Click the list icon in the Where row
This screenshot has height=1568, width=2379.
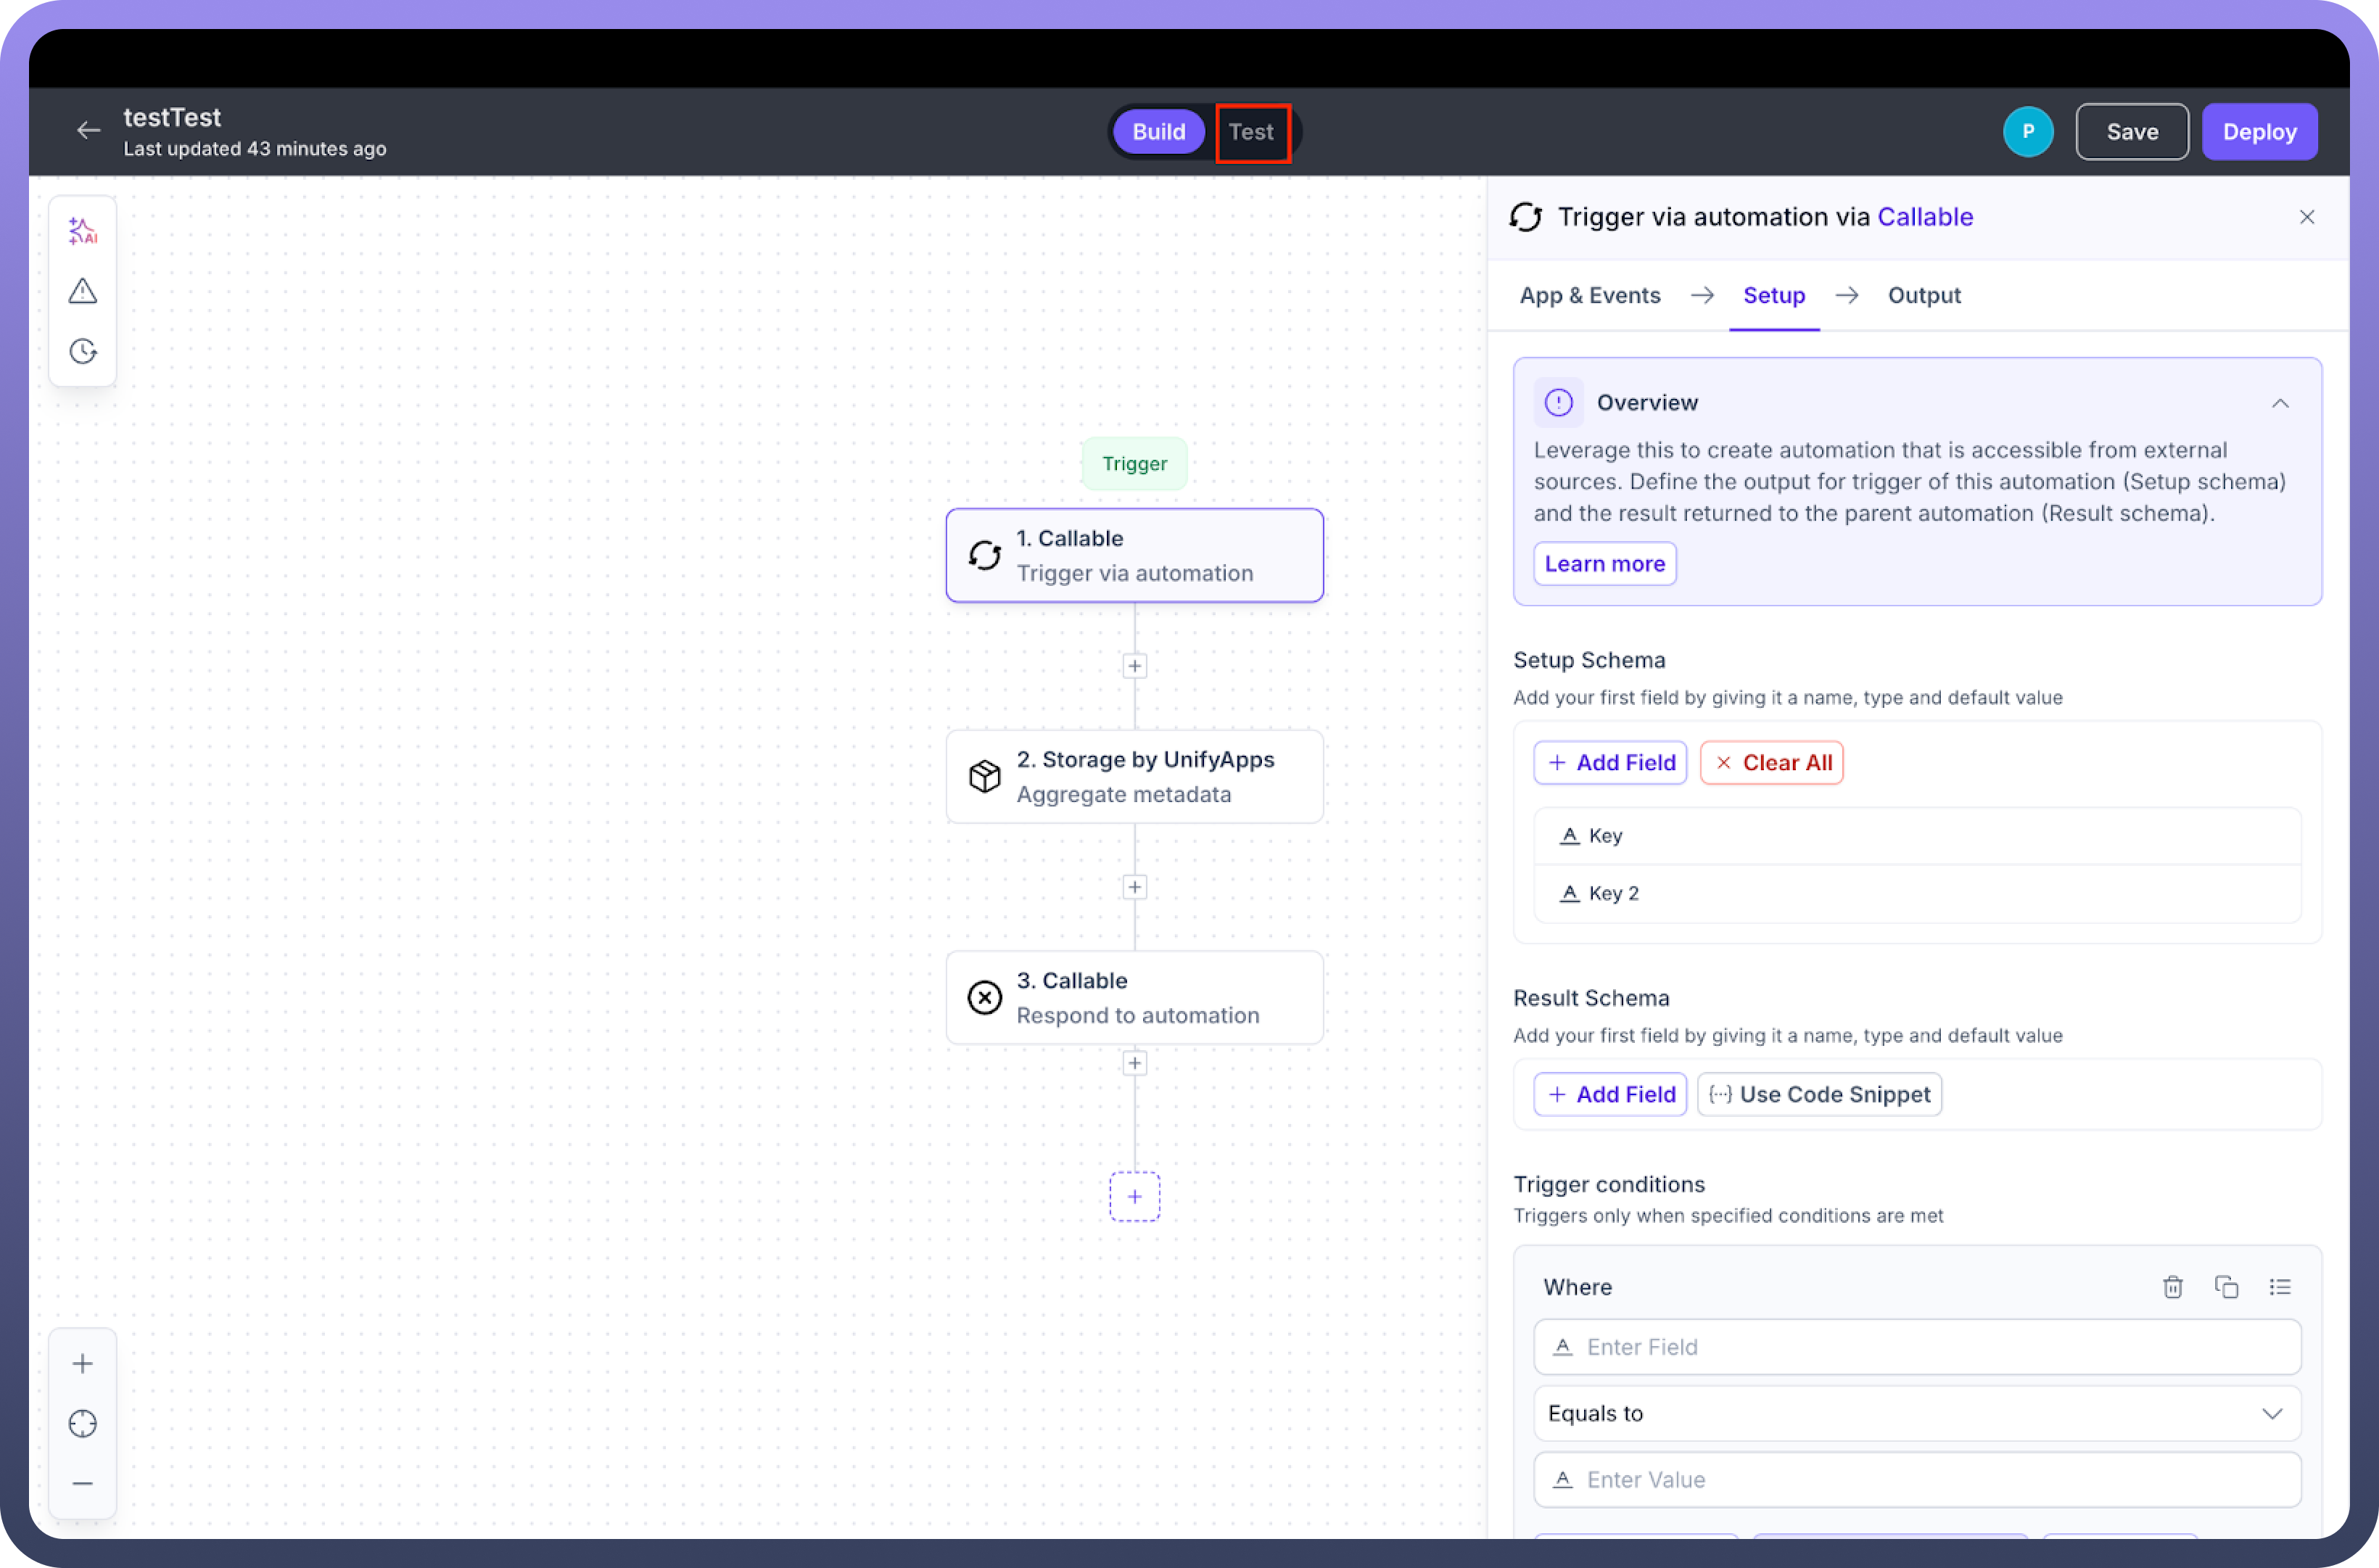click(2280, 1287)
